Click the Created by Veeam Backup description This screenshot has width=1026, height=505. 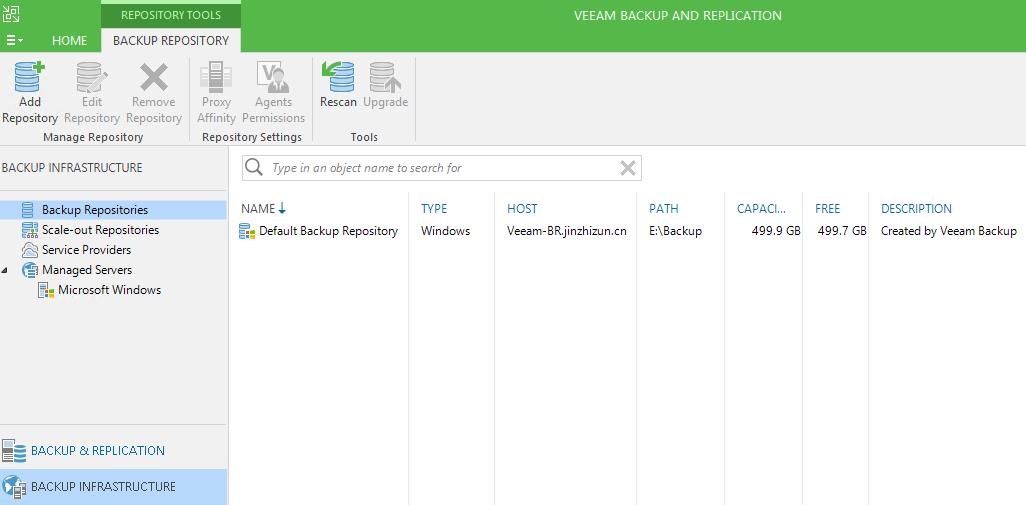tap(949, 231)
